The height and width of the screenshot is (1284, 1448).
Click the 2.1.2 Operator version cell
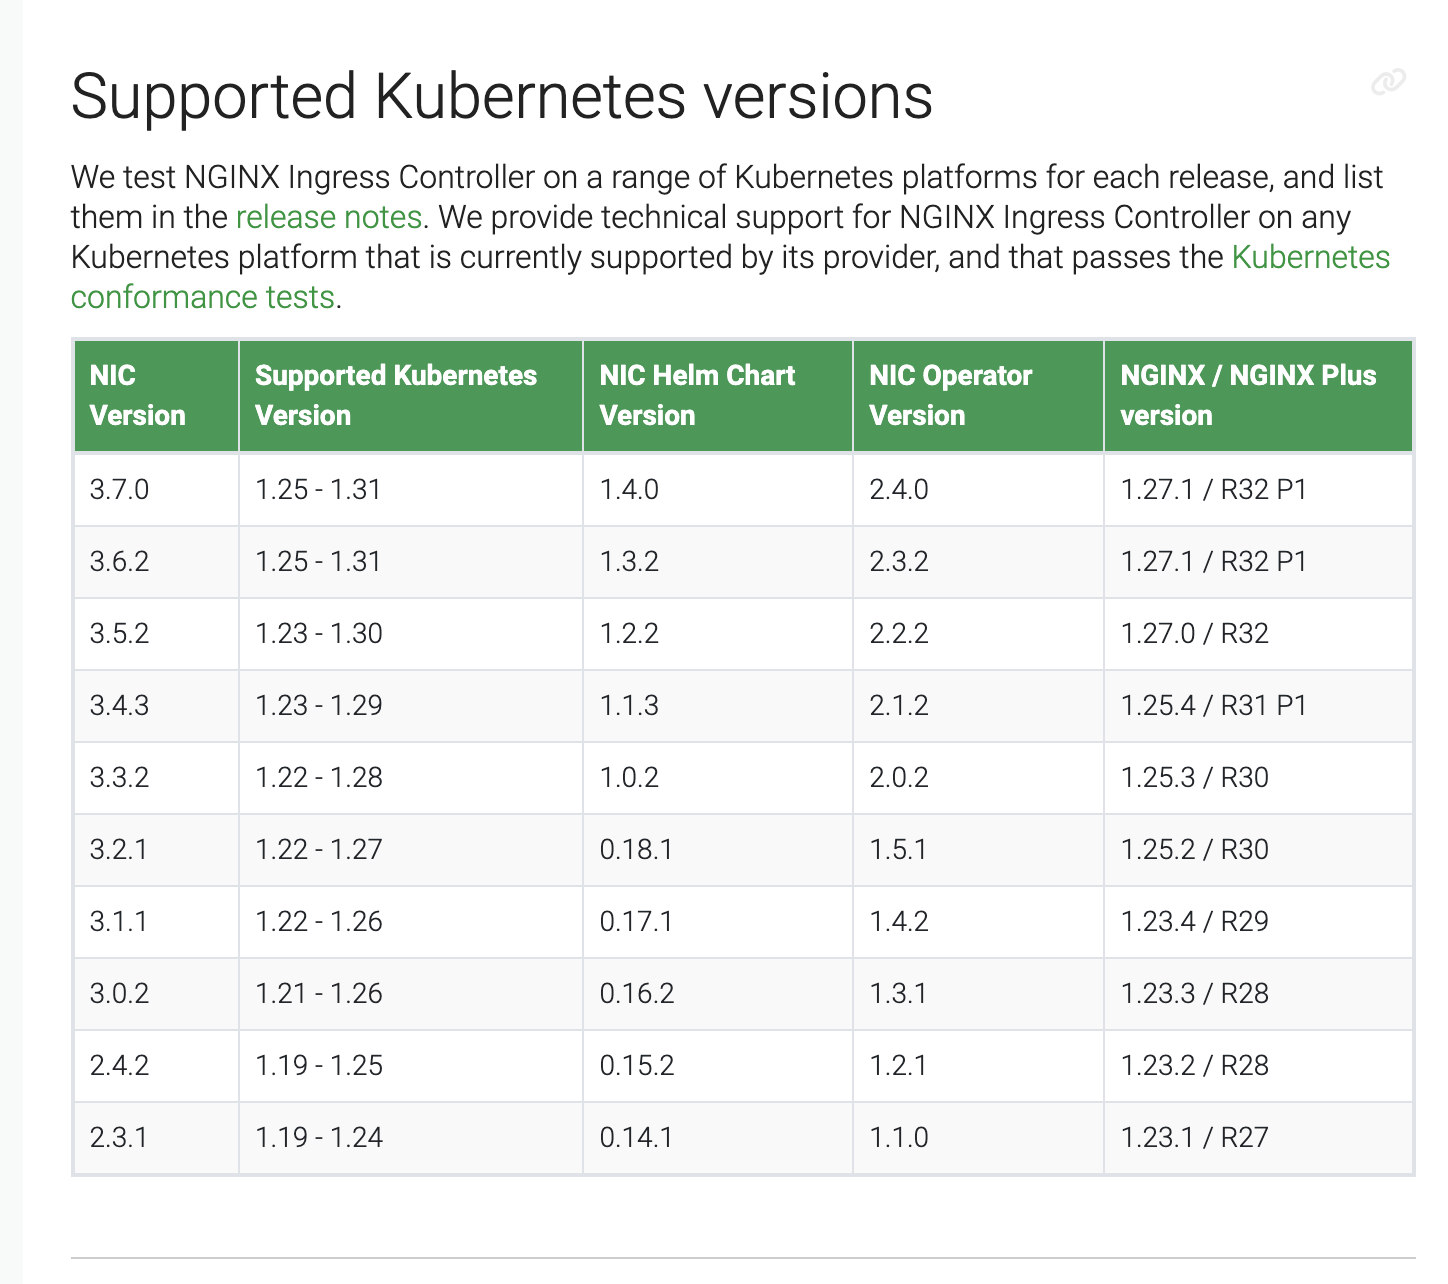tap(978, 706)
